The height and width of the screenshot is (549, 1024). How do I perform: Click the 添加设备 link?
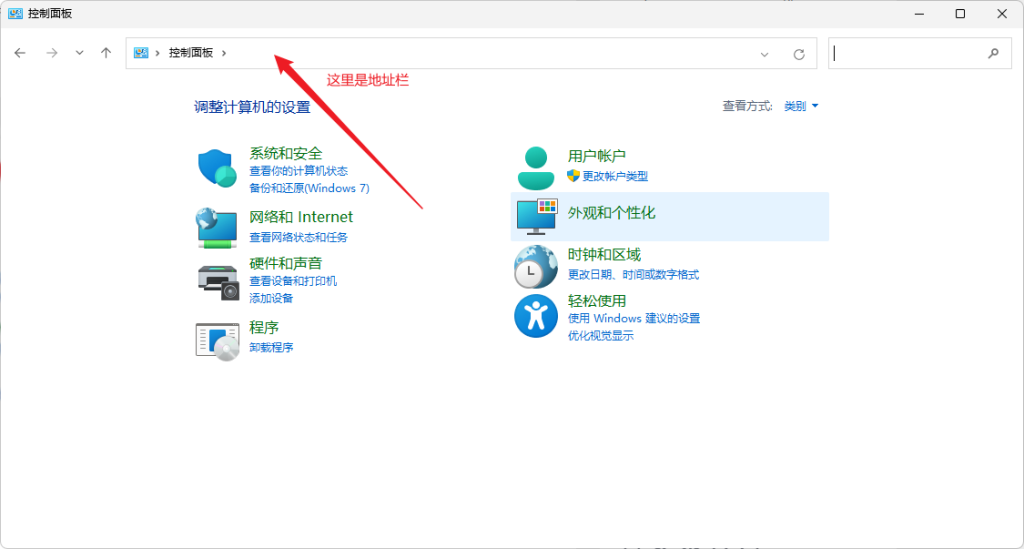click(x=271, y=298)
